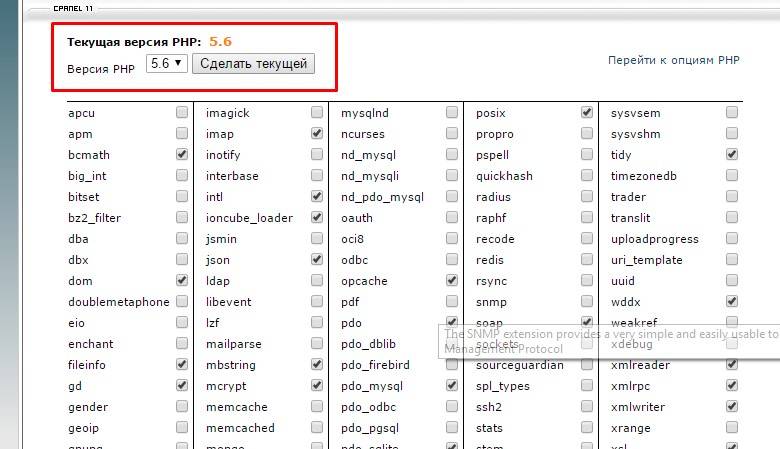Enable the sysvsem extension
The width and height of the screenshot is (780, 449).
point(732,112)
